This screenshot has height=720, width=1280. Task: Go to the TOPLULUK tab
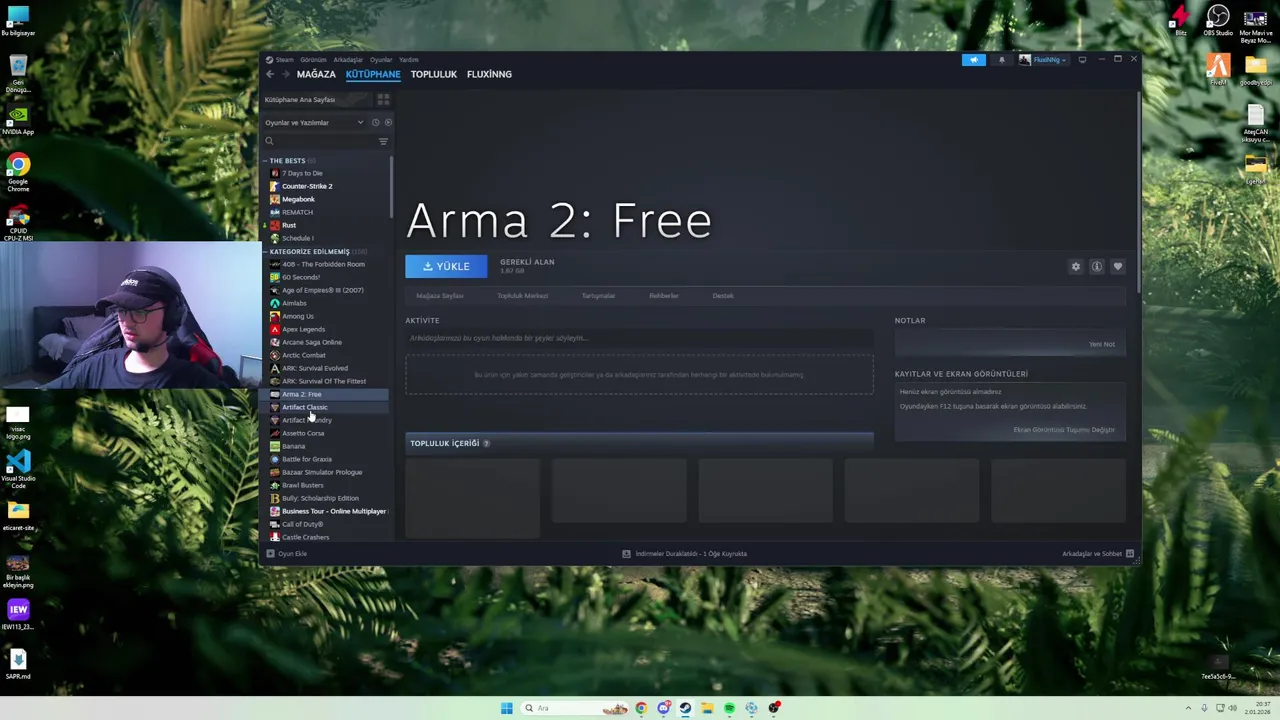[433, 74]
